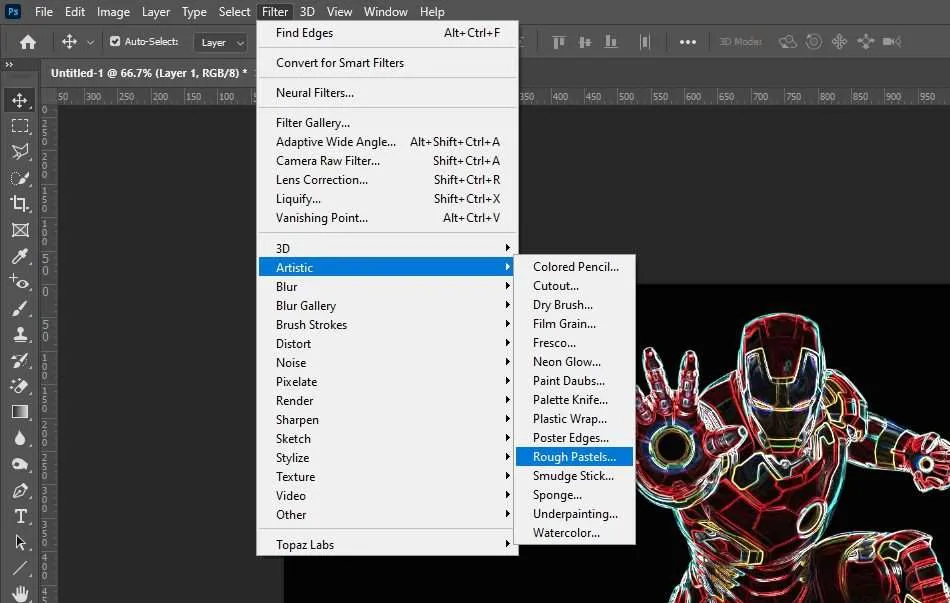This screenshot has width=950, height=603.
Task: Click the horizontal ruler at 500 mark
Action: click(x=626, y=96)
